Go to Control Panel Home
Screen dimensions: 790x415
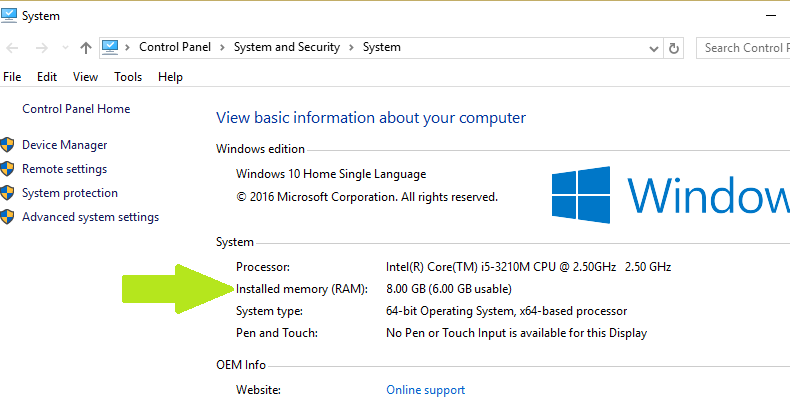pos(76,109)
